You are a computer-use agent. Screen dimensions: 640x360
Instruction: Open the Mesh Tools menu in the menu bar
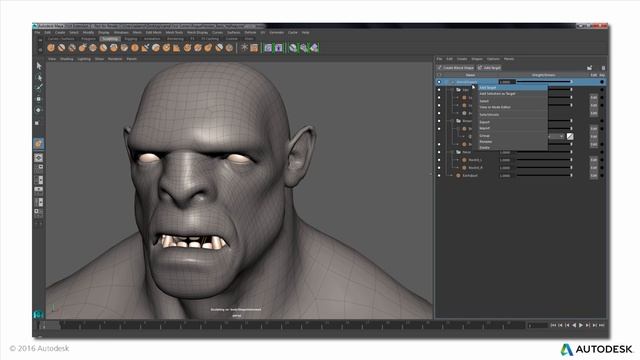(174, 32)
